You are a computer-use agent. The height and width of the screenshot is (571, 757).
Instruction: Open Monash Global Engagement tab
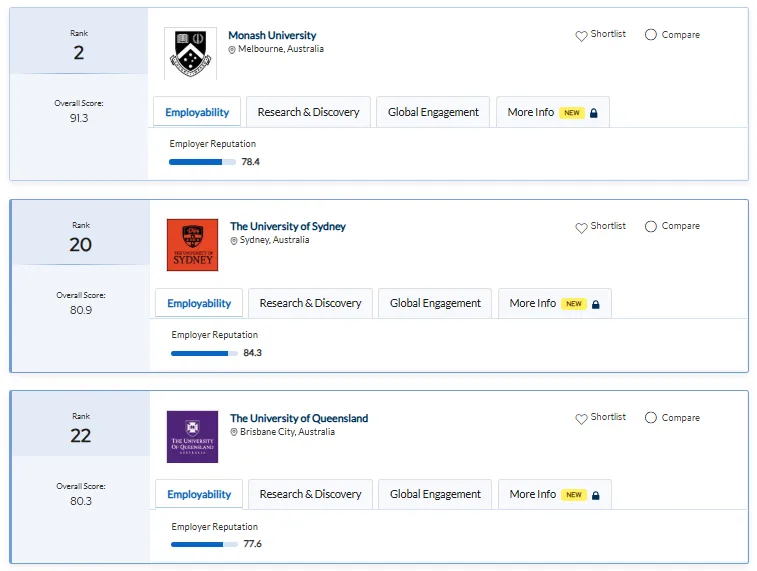point(433,112)
